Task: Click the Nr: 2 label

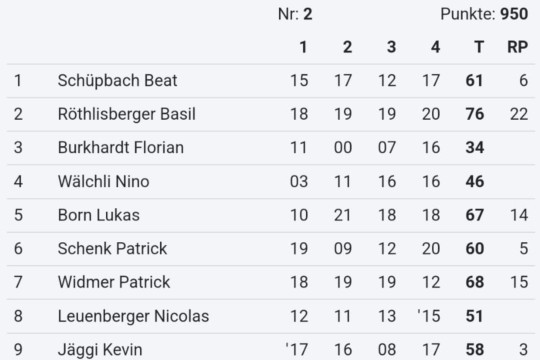Action: point(295,14)
